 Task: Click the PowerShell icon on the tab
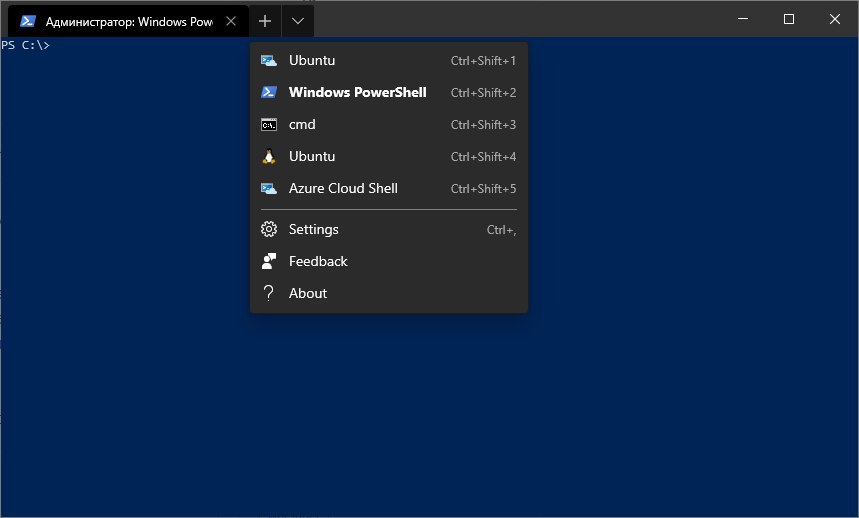[27, 21]
